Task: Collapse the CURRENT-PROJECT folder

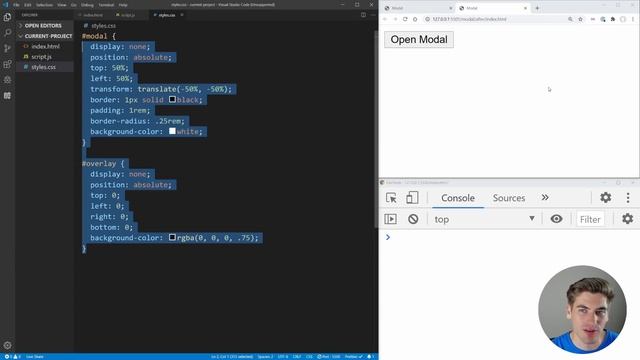Action: click(44, 36)
